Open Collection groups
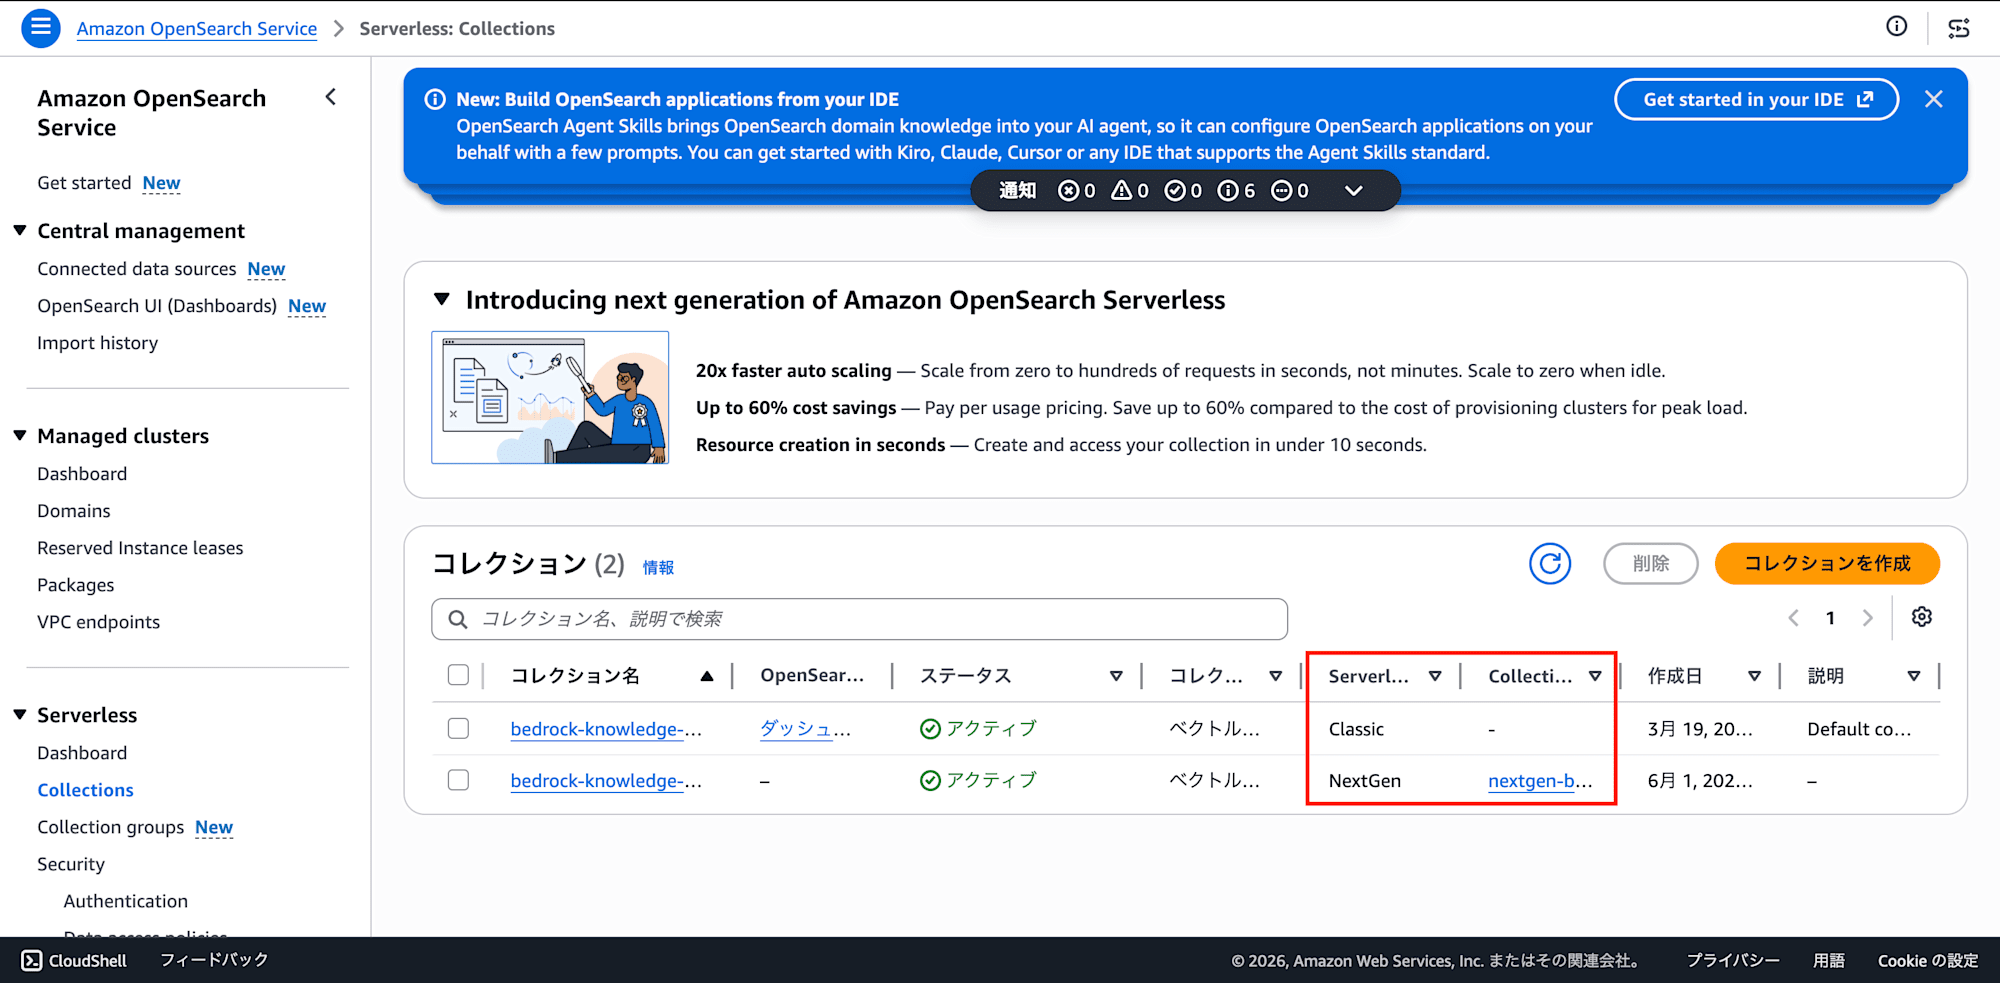The height and width of the screenshot is (983, 2000). pos(110,827)
